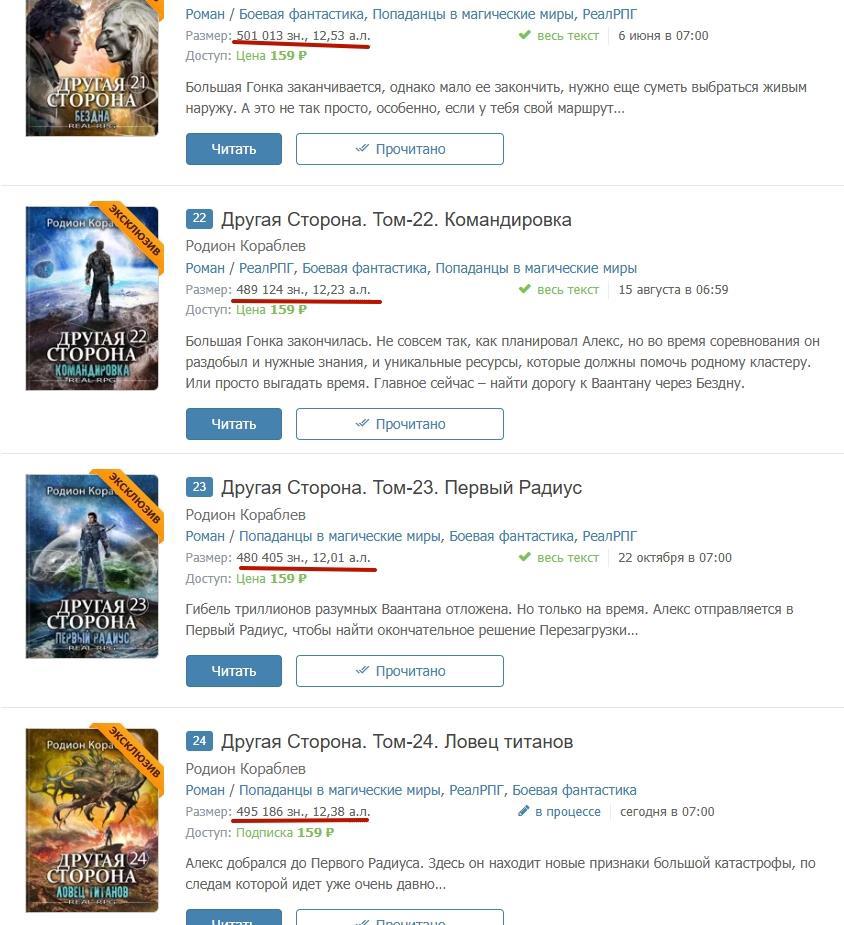This screenshot has width=844, height=925.
Task: Click the 'эксклюзив' ribbon on Tom-24 cover
Action: (134, 752)
